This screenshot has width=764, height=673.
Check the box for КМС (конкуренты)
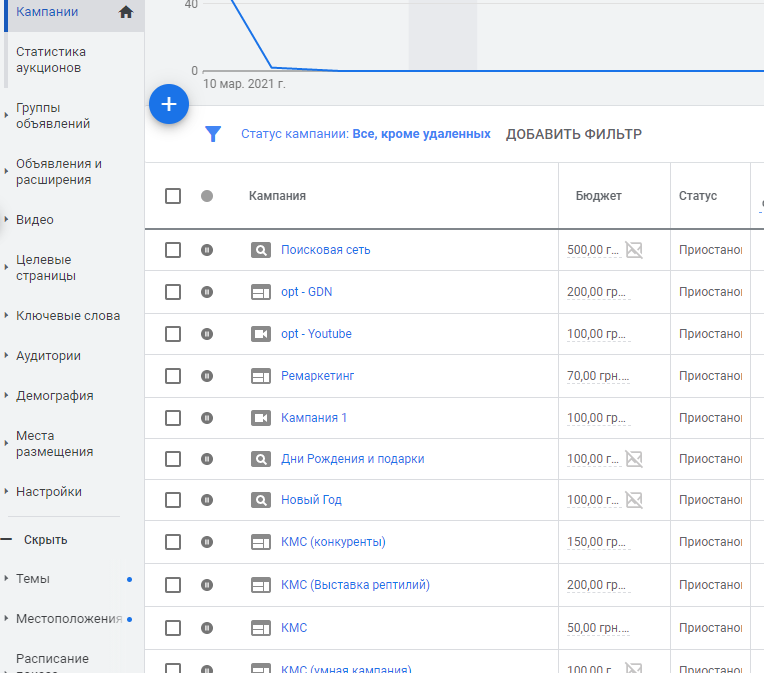point(173,542)
